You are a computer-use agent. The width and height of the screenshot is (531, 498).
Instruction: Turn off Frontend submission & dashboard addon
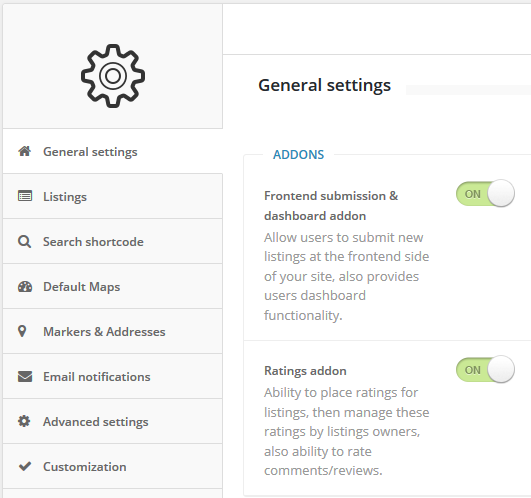pyautogui.click(x=485, y=194)
